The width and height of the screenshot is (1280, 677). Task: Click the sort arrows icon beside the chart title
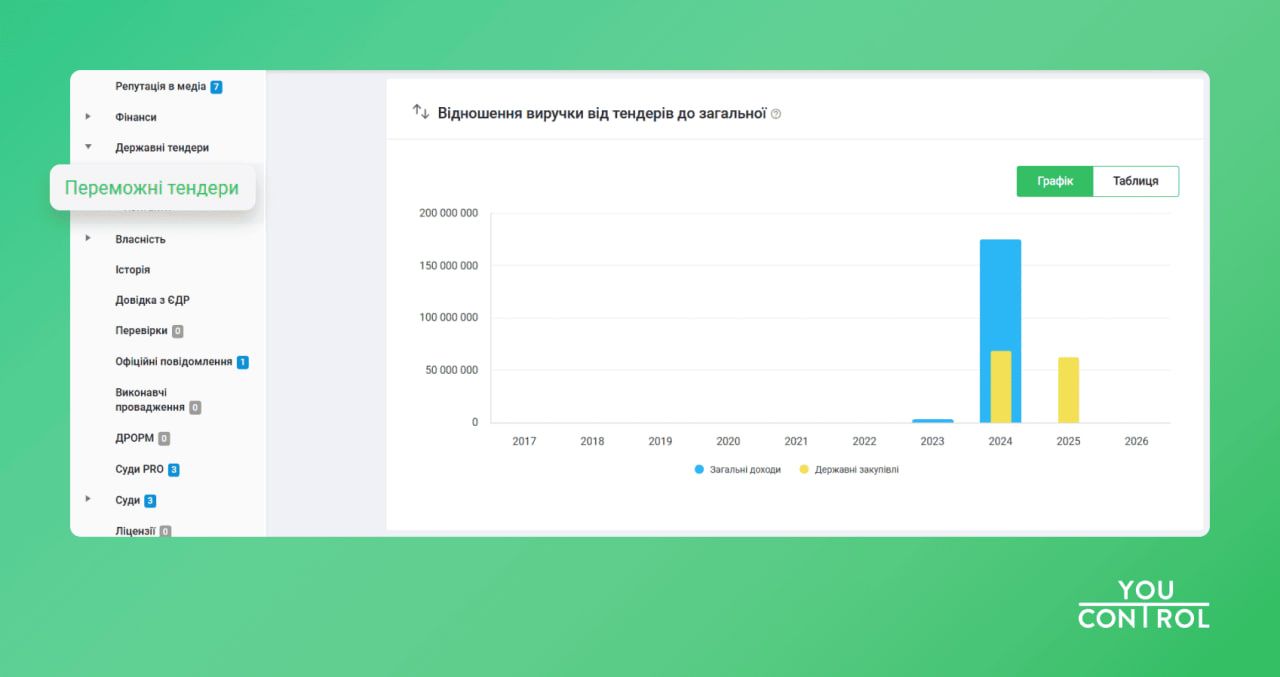(421, 112)
